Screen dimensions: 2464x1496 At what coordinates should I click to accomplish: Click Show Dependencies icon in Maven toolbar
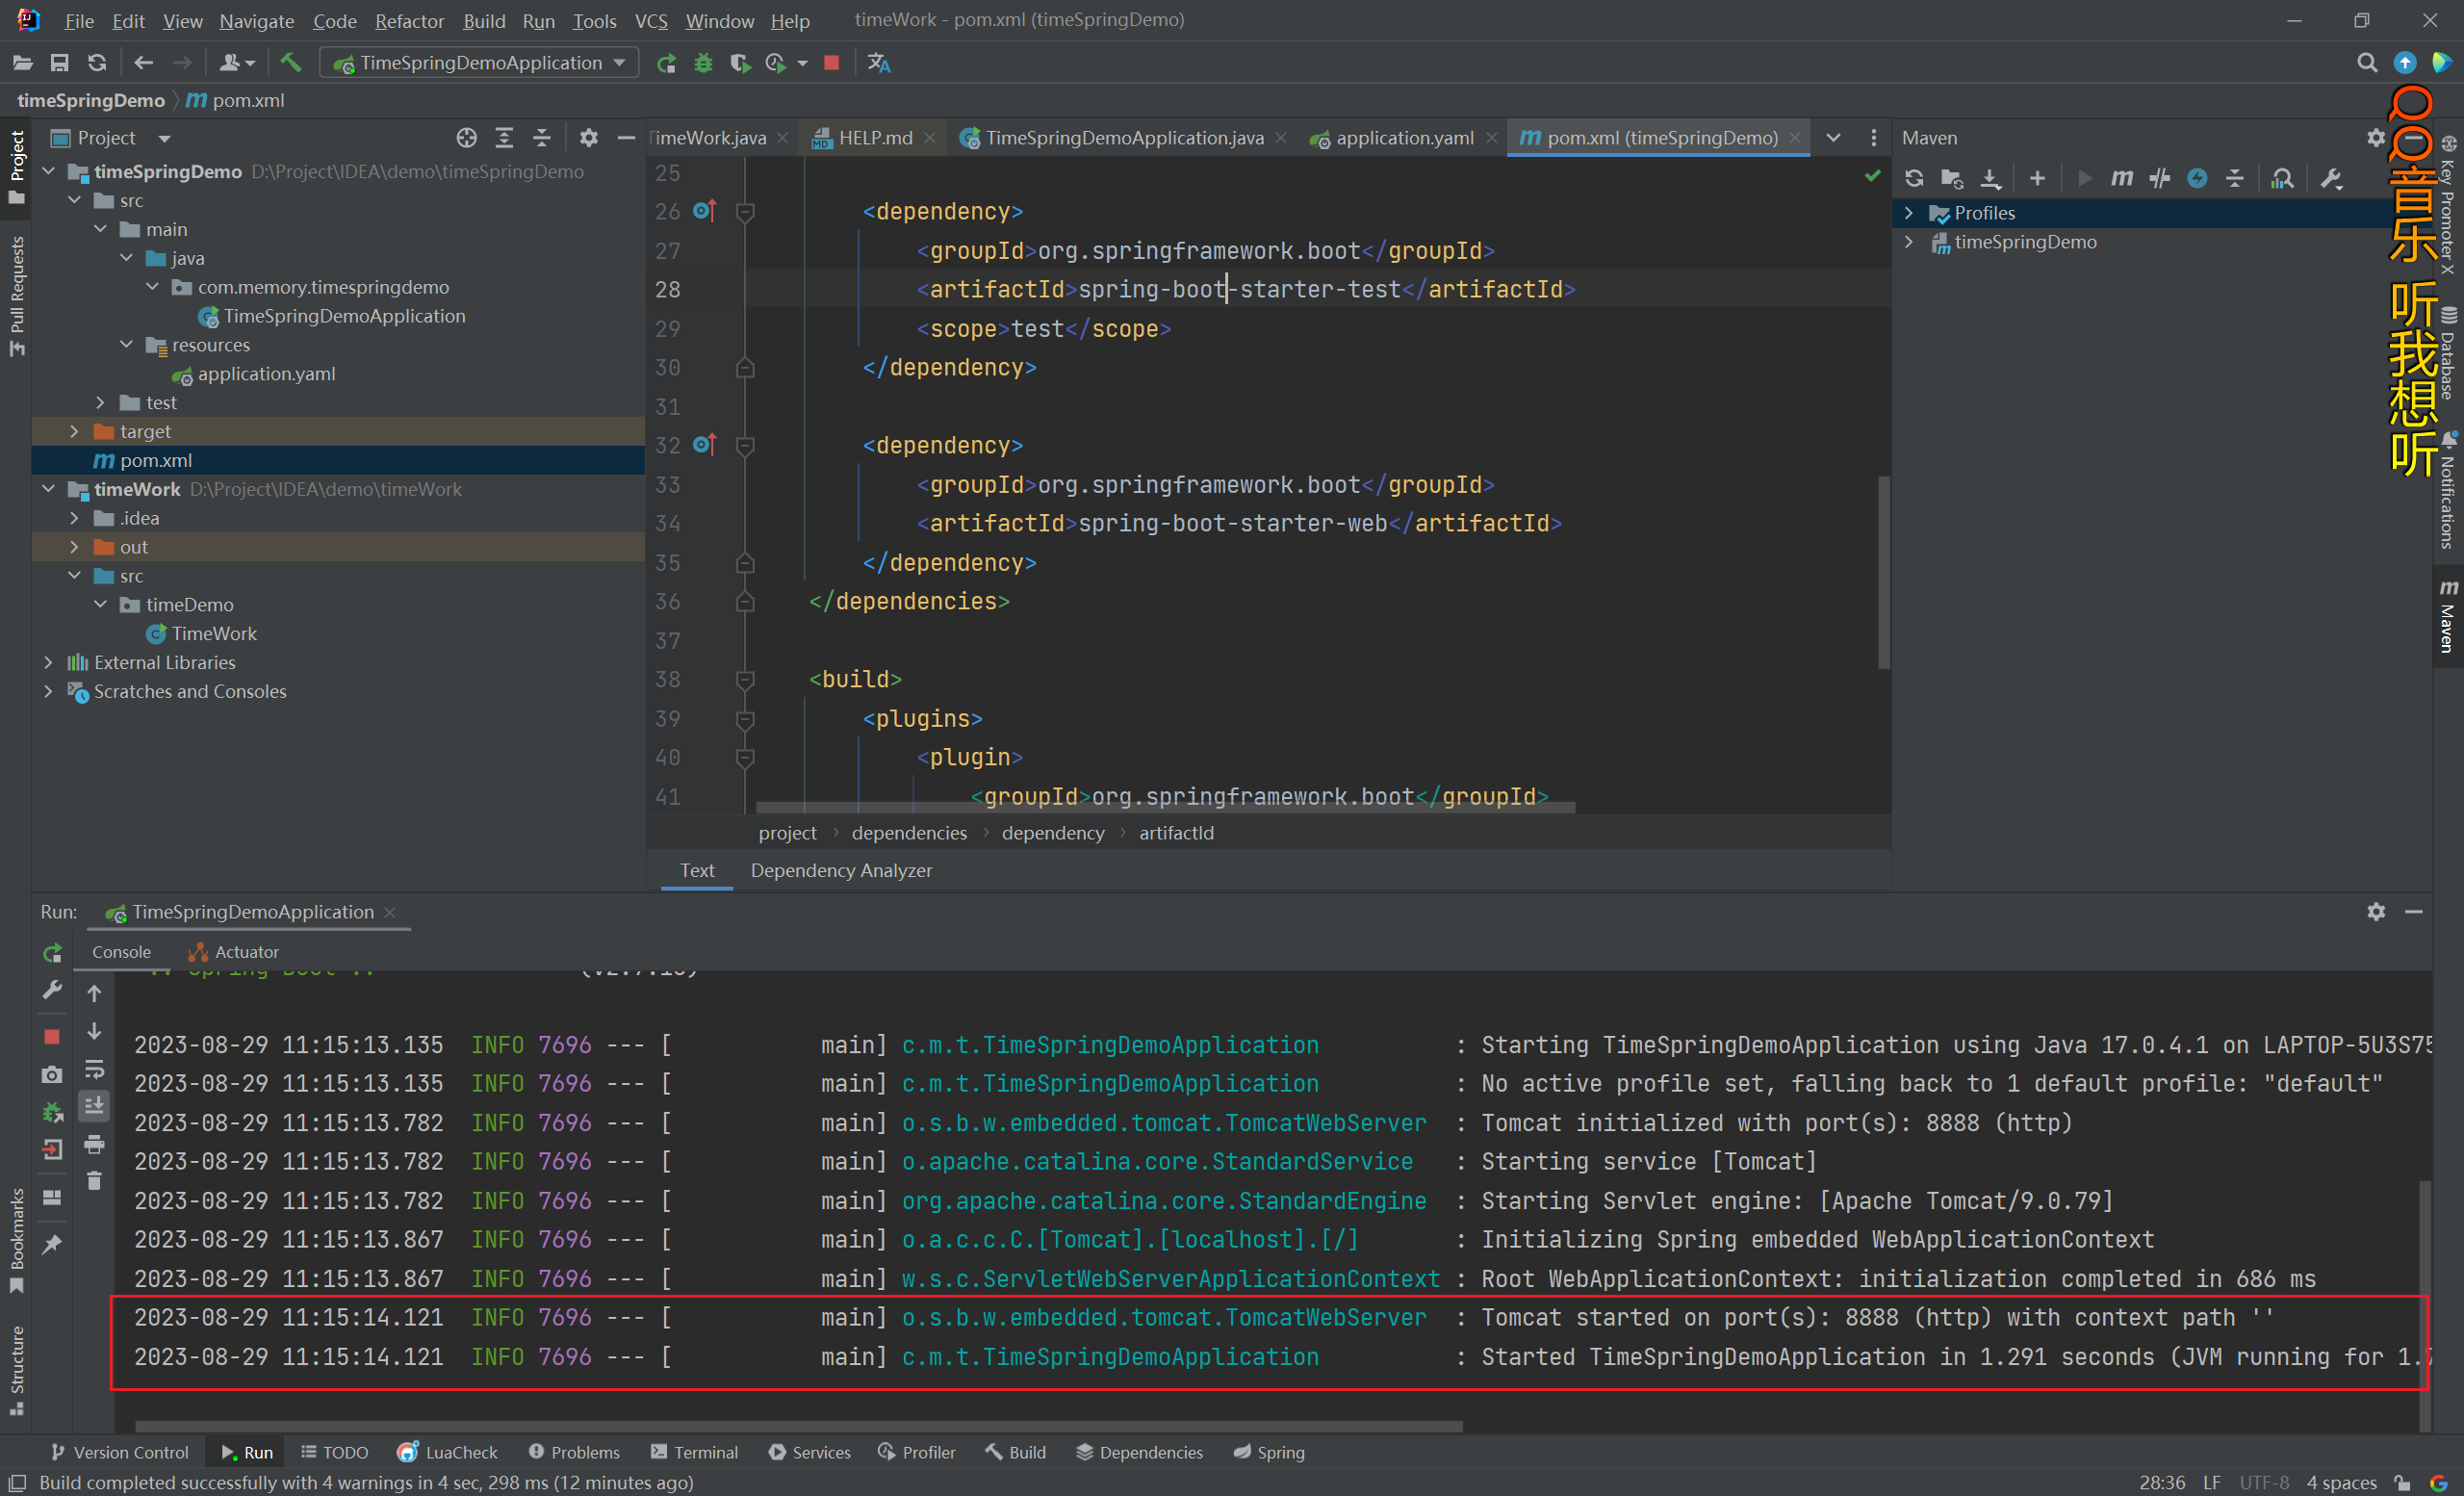[2282, 178]
